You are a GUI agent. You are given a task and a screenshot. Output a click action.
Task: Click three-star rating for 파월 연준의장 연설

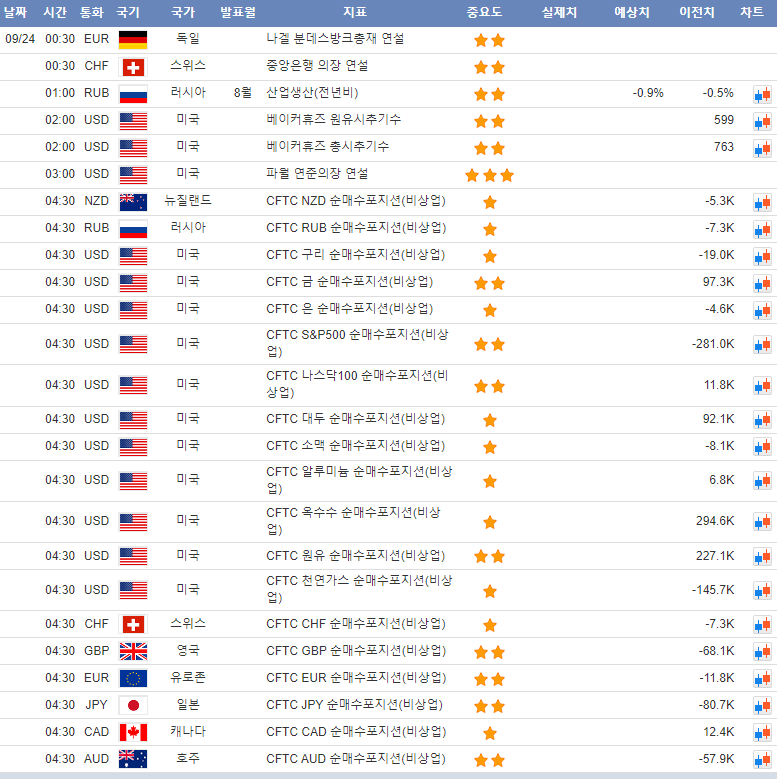point(489,175)
